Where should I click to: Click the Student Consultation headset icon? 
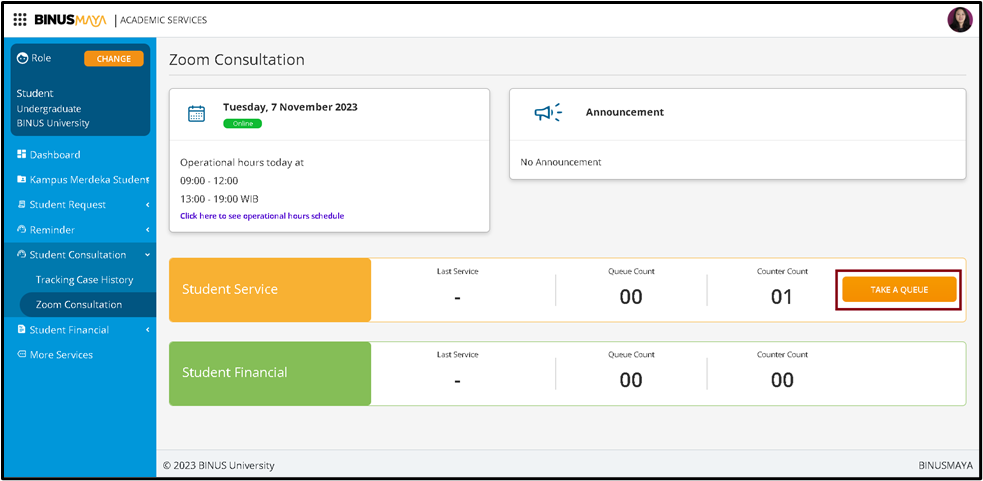(x=22, y=255)
